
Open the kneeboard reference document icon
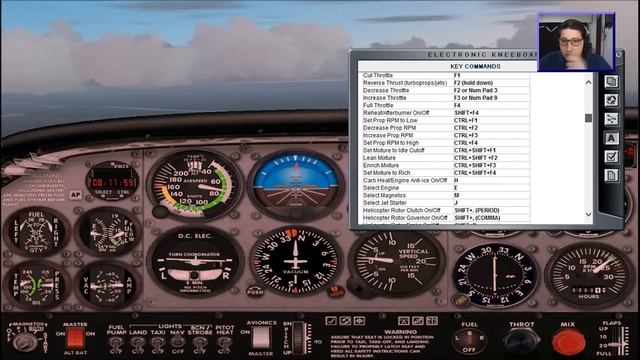(611, 176)
